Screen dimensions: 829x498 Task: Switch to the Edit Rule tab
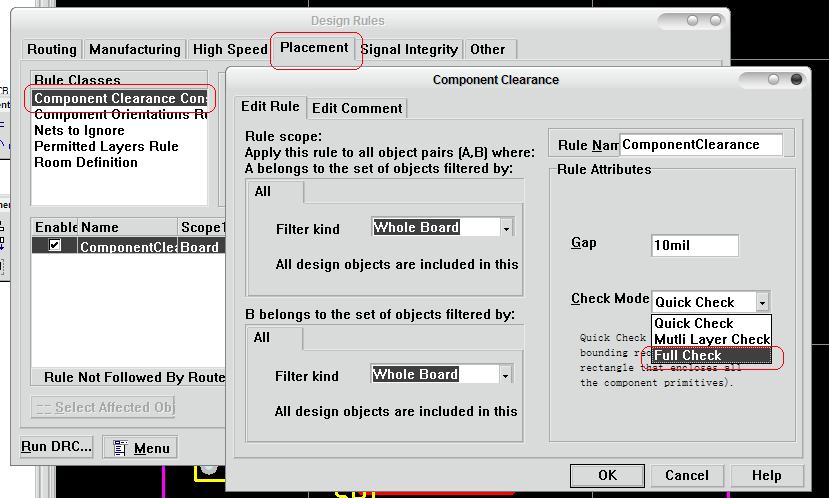(270, 106)
